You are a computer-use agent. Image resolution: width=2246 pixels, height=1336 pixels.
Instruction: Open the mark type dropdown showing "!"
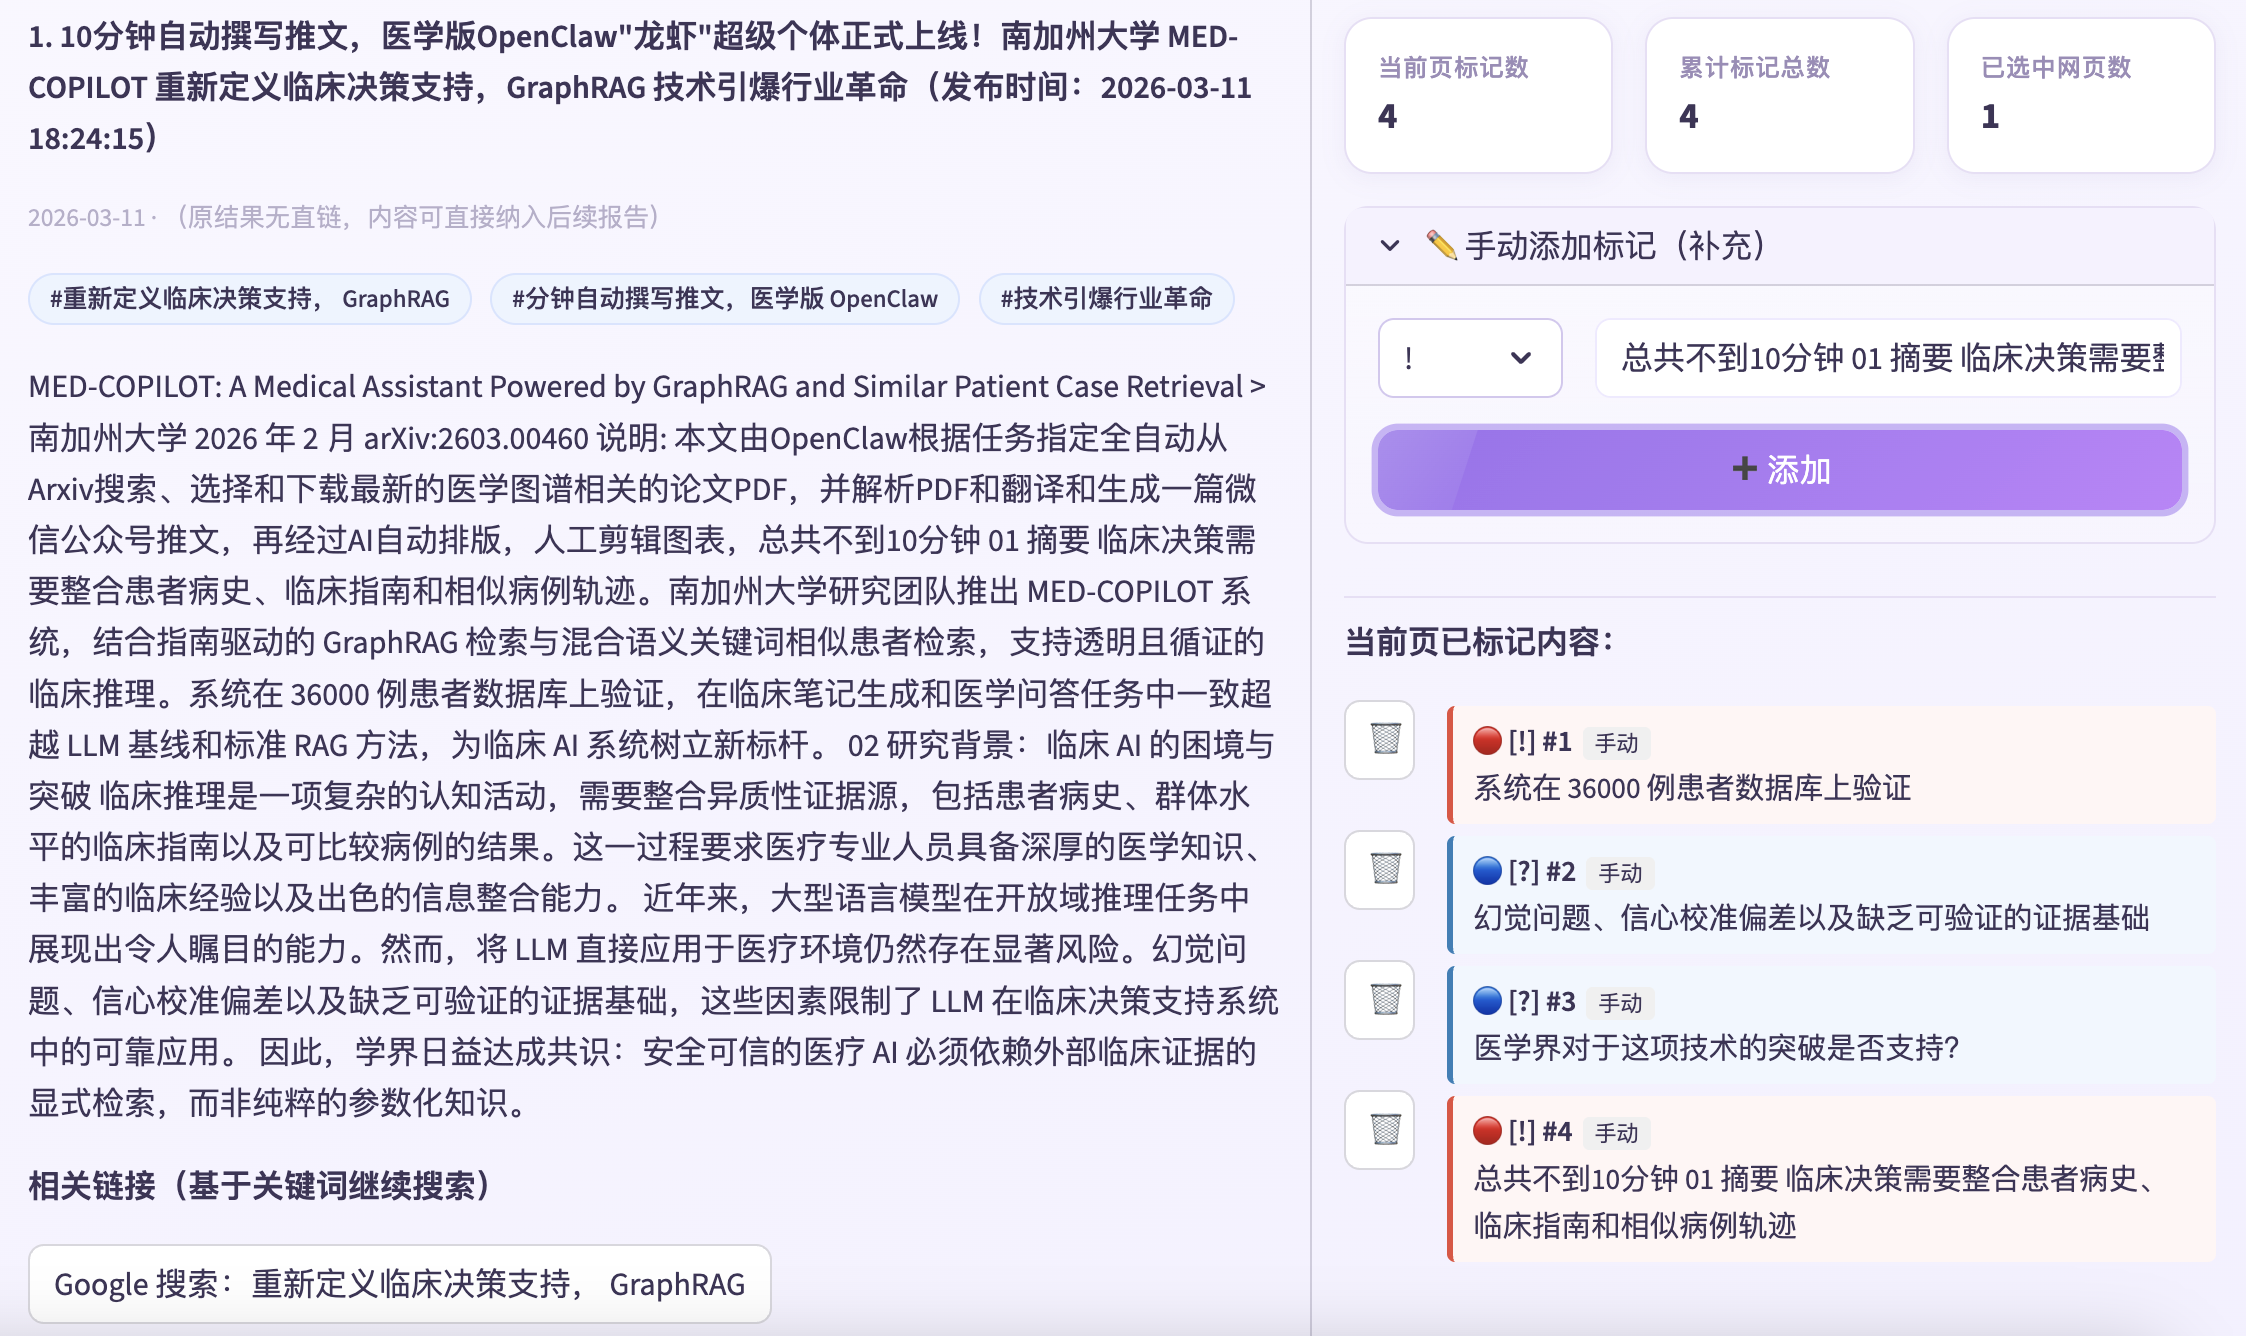pyautogui.click(x=1469, y=358)
